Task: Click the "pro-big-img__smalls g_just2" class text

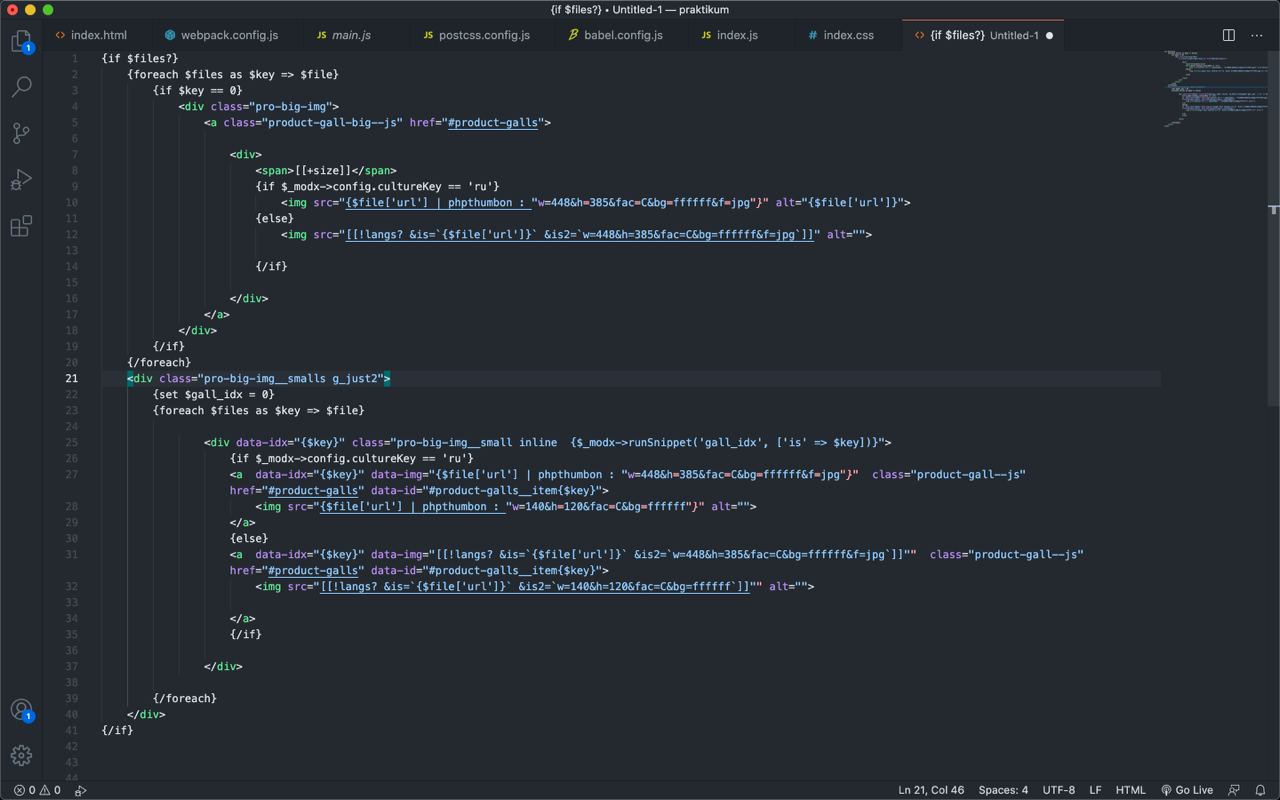Action: (x=291, y=378)
